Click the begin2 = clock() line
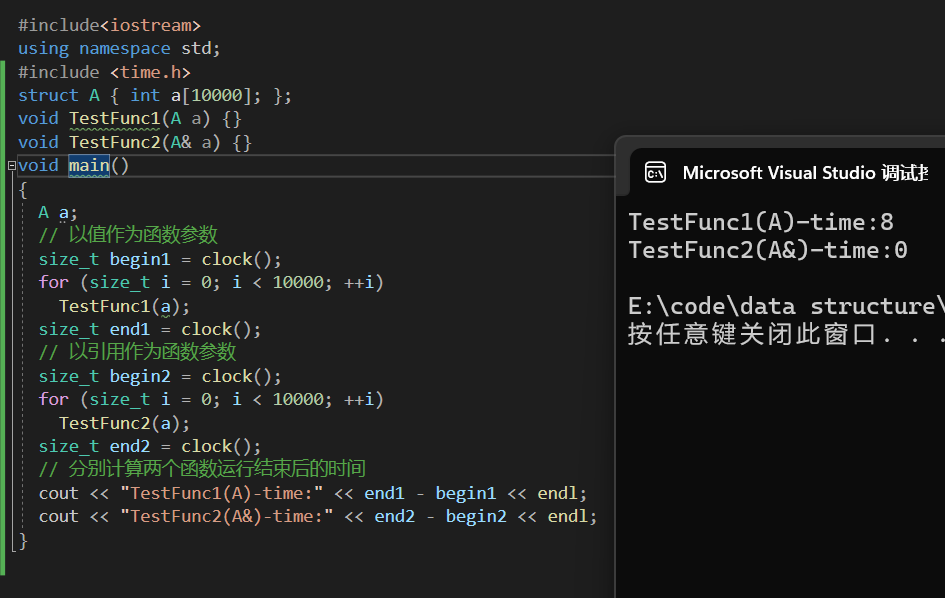Image resolution: width=945 pixels, height=598 pixels. coord(160,376)
